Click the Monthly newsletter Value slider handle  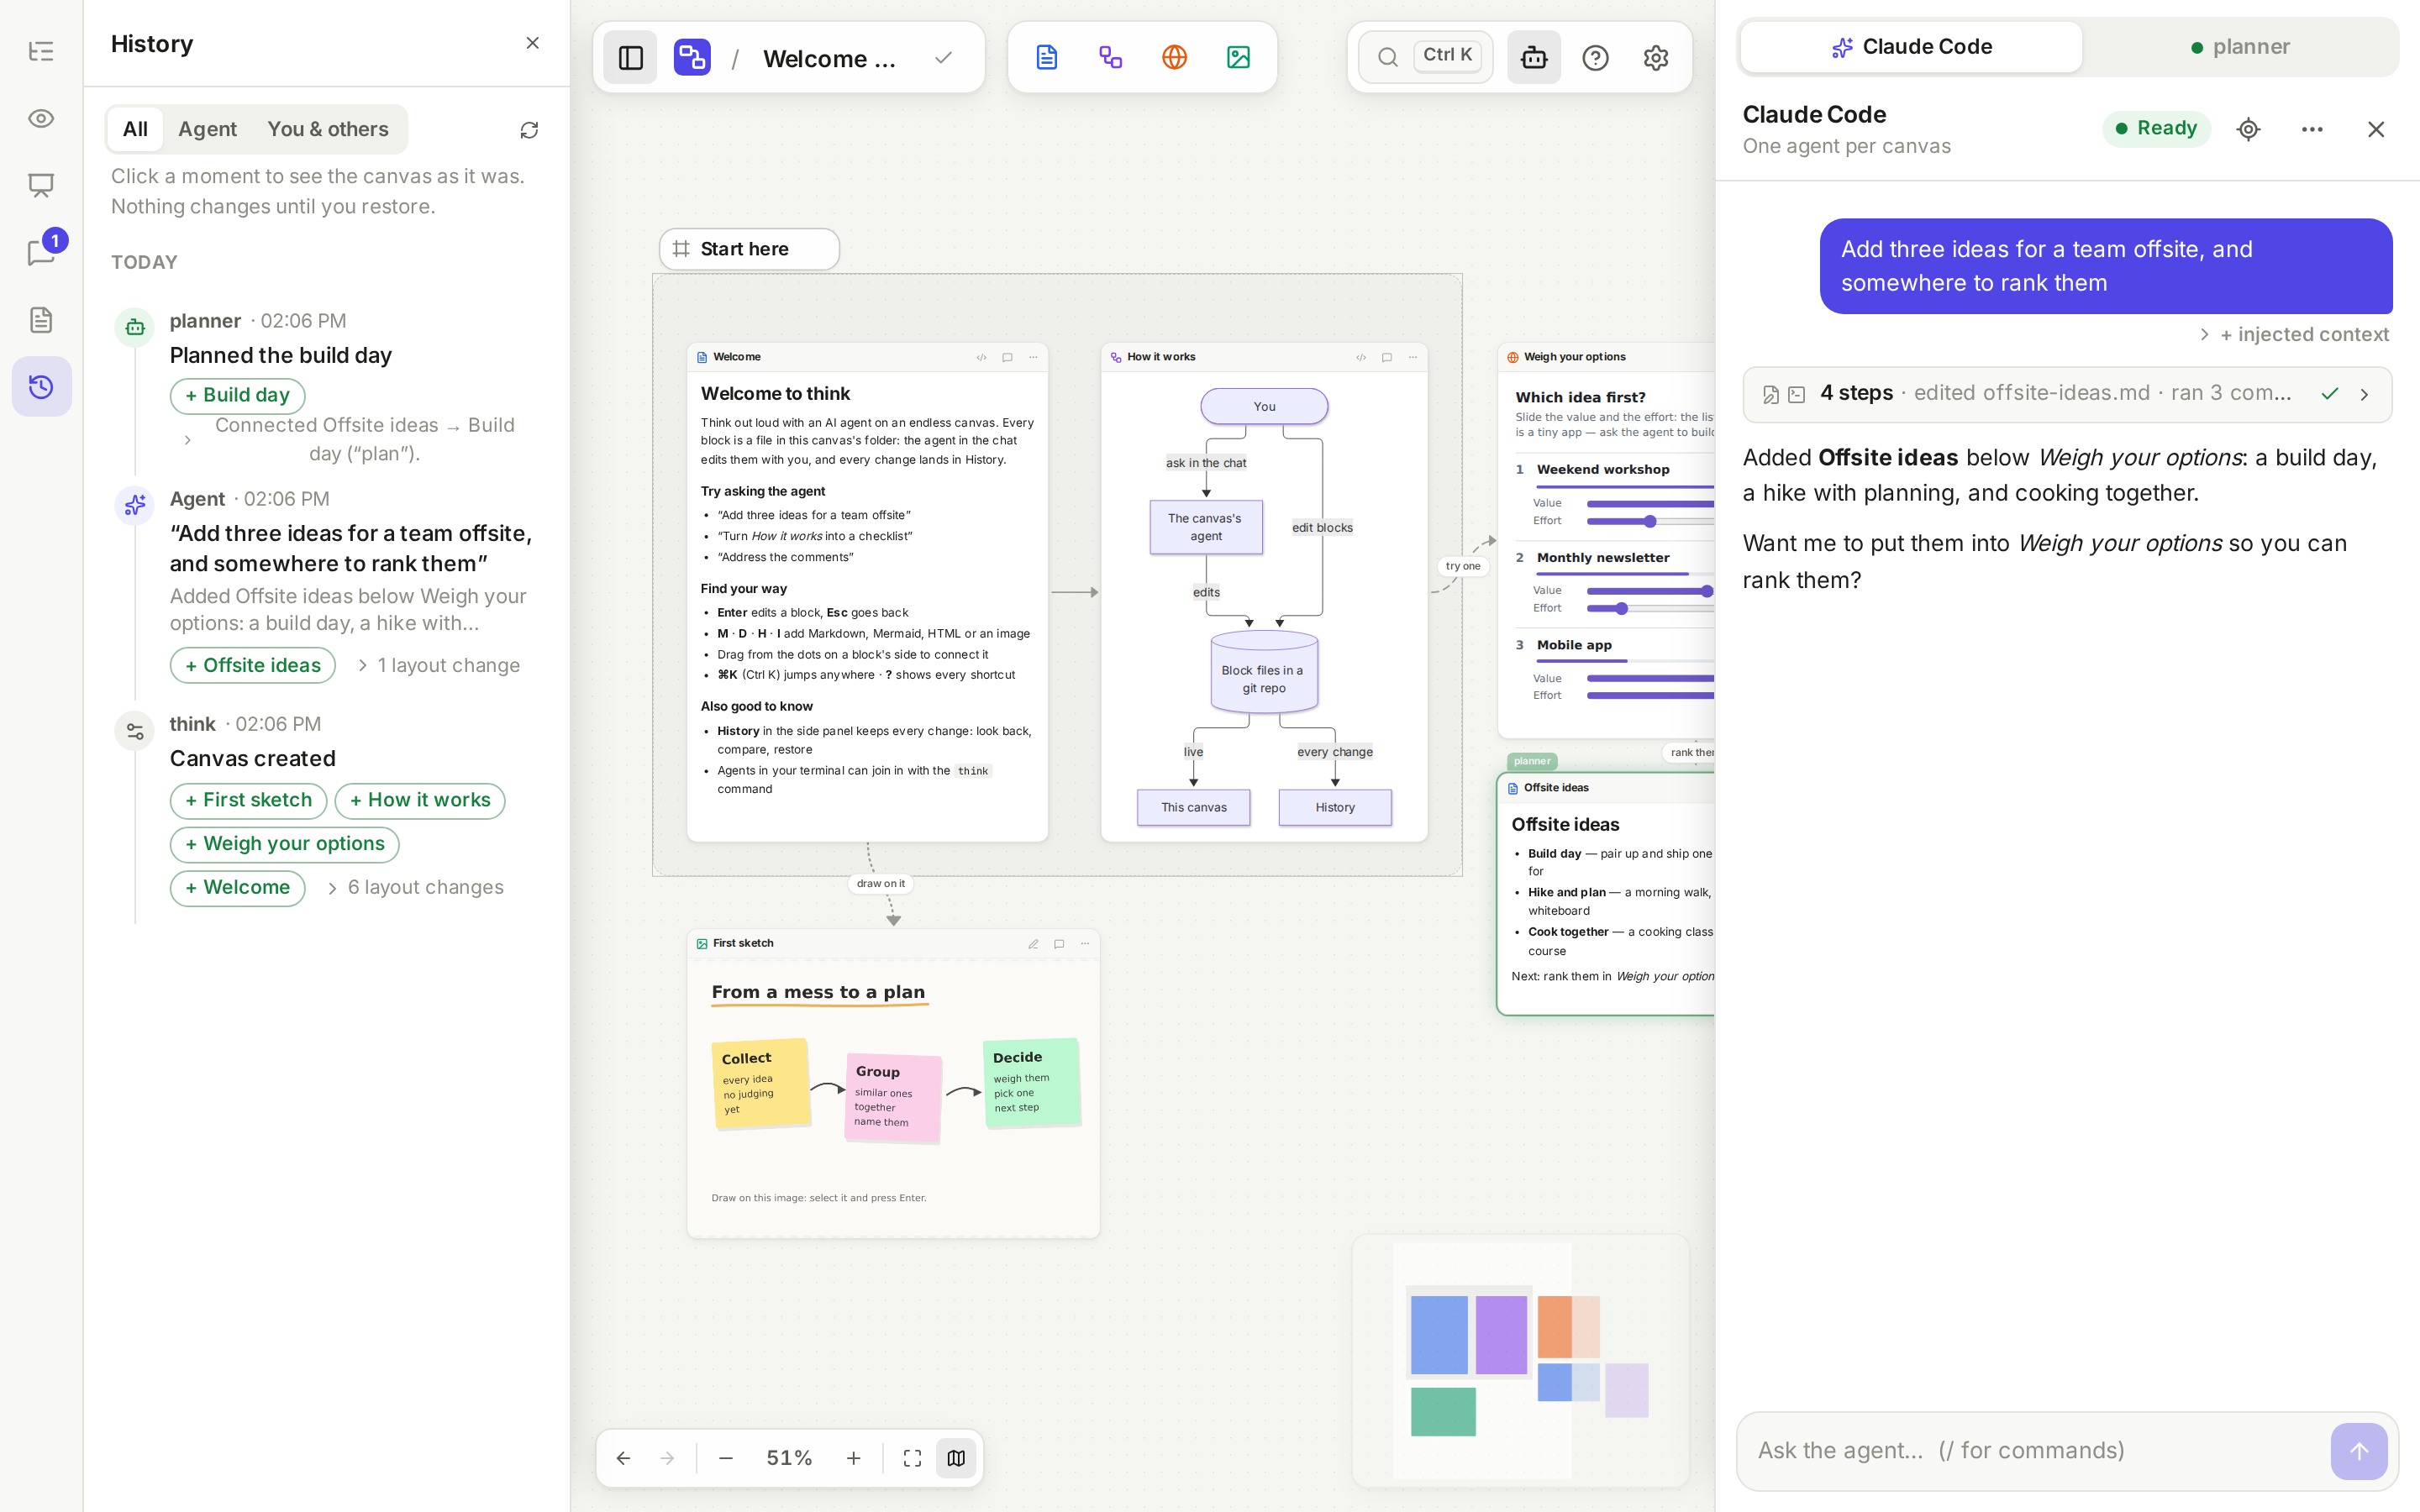1707,591
